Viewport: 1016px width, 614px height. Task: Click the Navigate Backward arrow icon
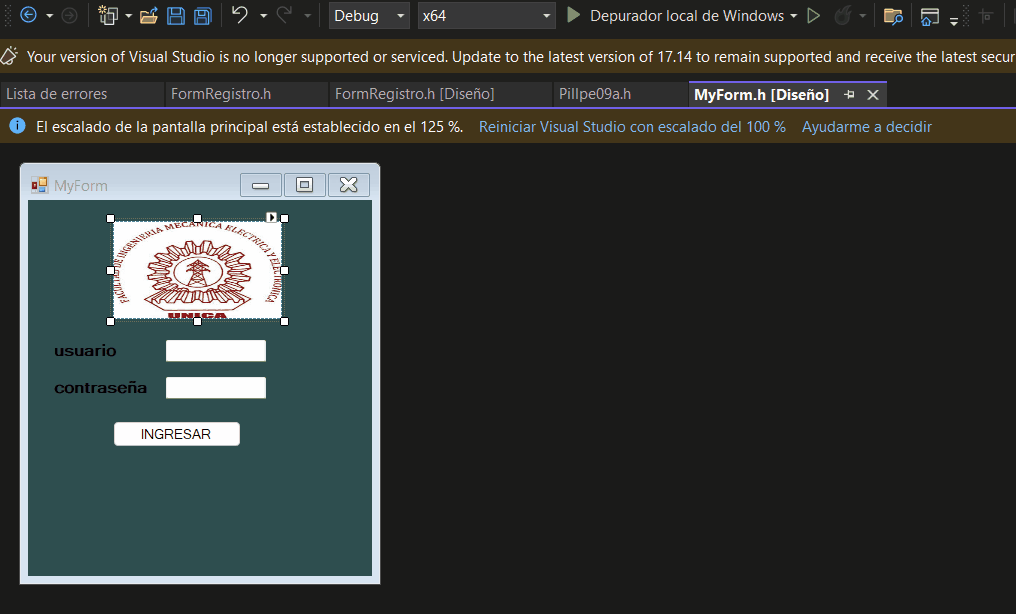[28, 15]
